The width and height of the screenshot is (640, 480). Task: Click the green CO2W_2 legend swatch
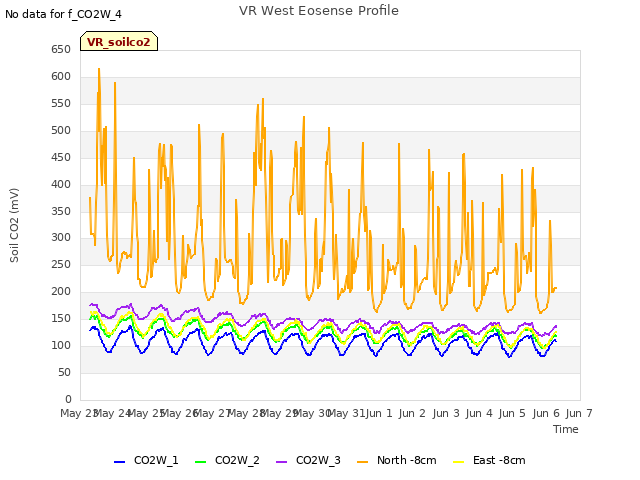coord(200,462)
